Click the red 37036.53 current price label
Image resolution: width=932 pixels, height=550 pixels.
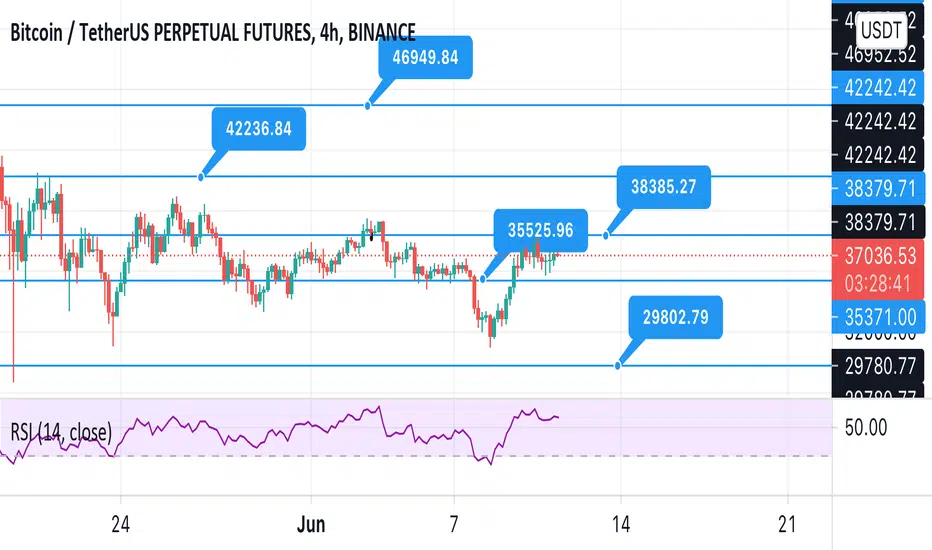[x=880, y=256]
